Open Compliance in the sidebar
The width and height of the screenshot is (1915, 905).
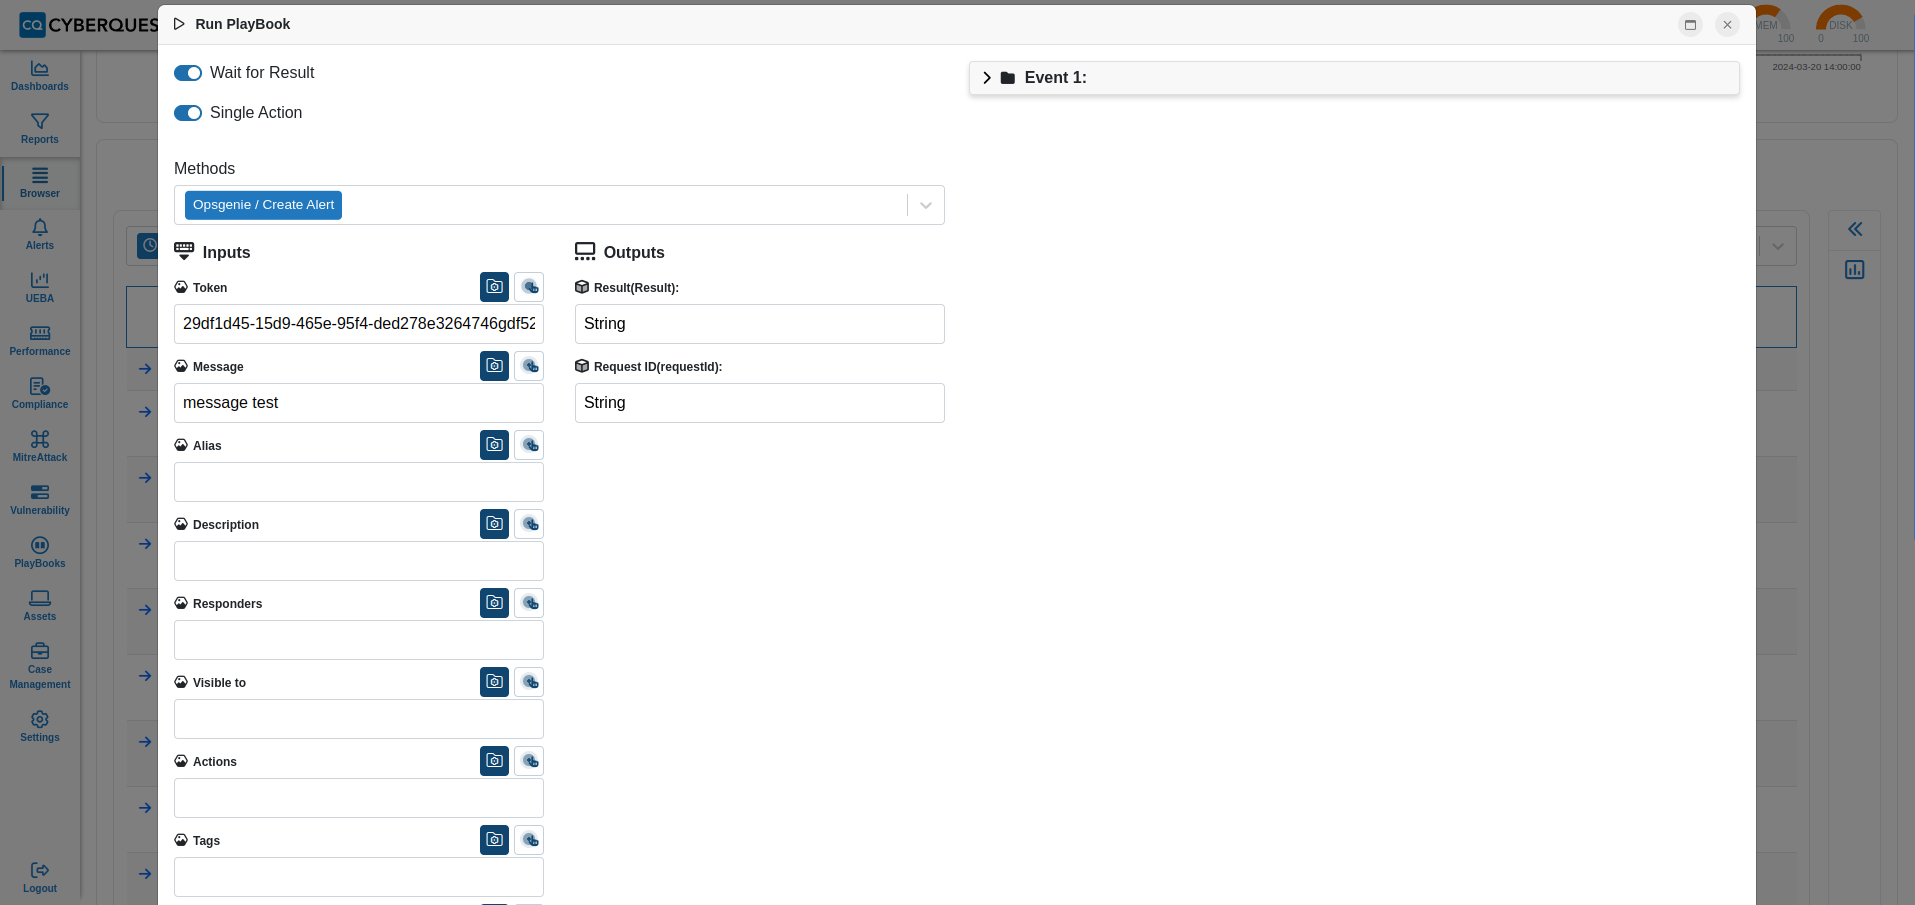click(40, 394)
